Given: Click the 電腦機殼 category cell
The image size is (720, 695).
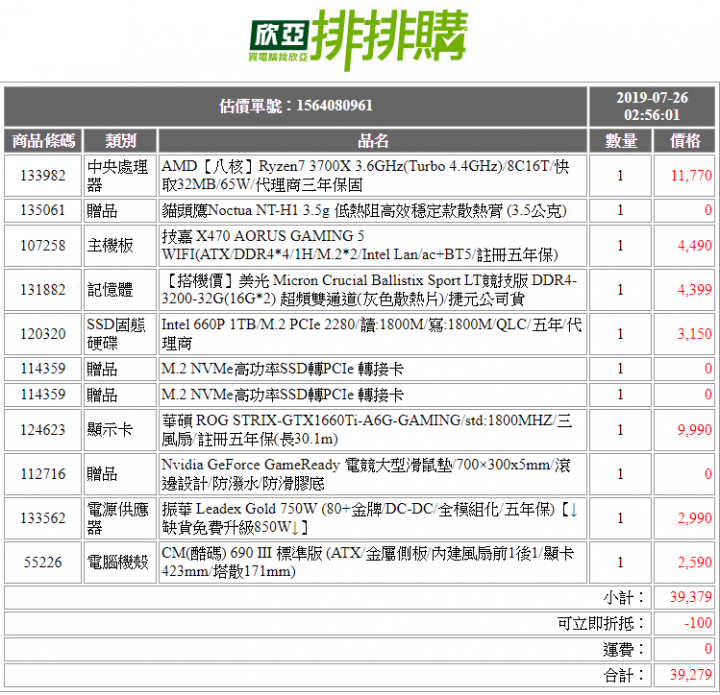Looking at the screenshot, I should pyautogui.click(x=120, y=562).
